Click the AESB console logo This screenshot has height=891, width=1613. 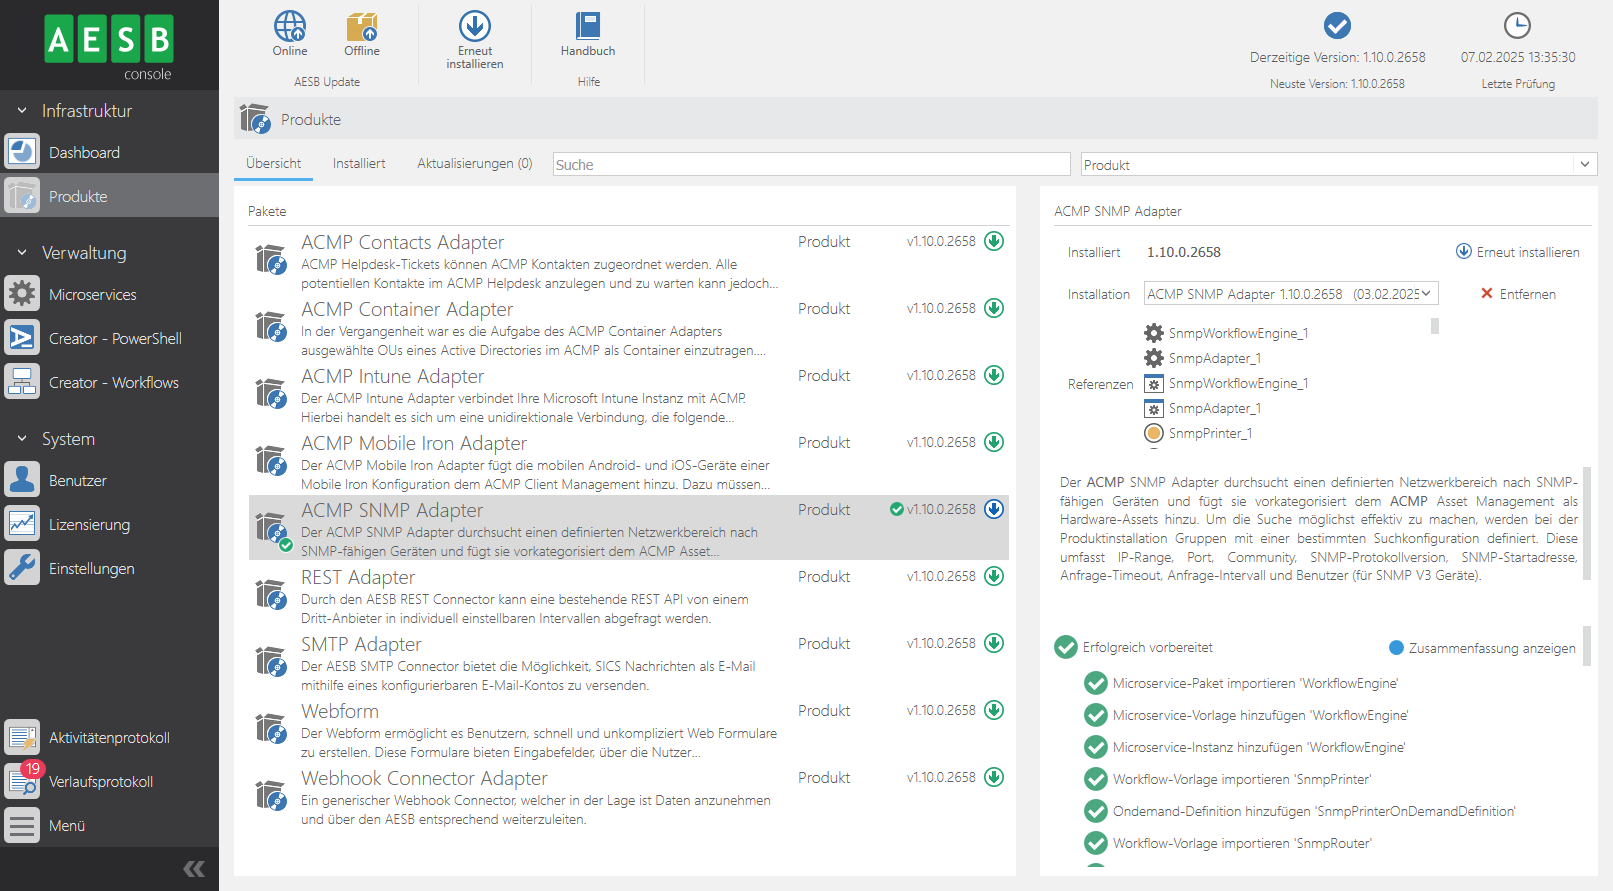tap(109, 46)
